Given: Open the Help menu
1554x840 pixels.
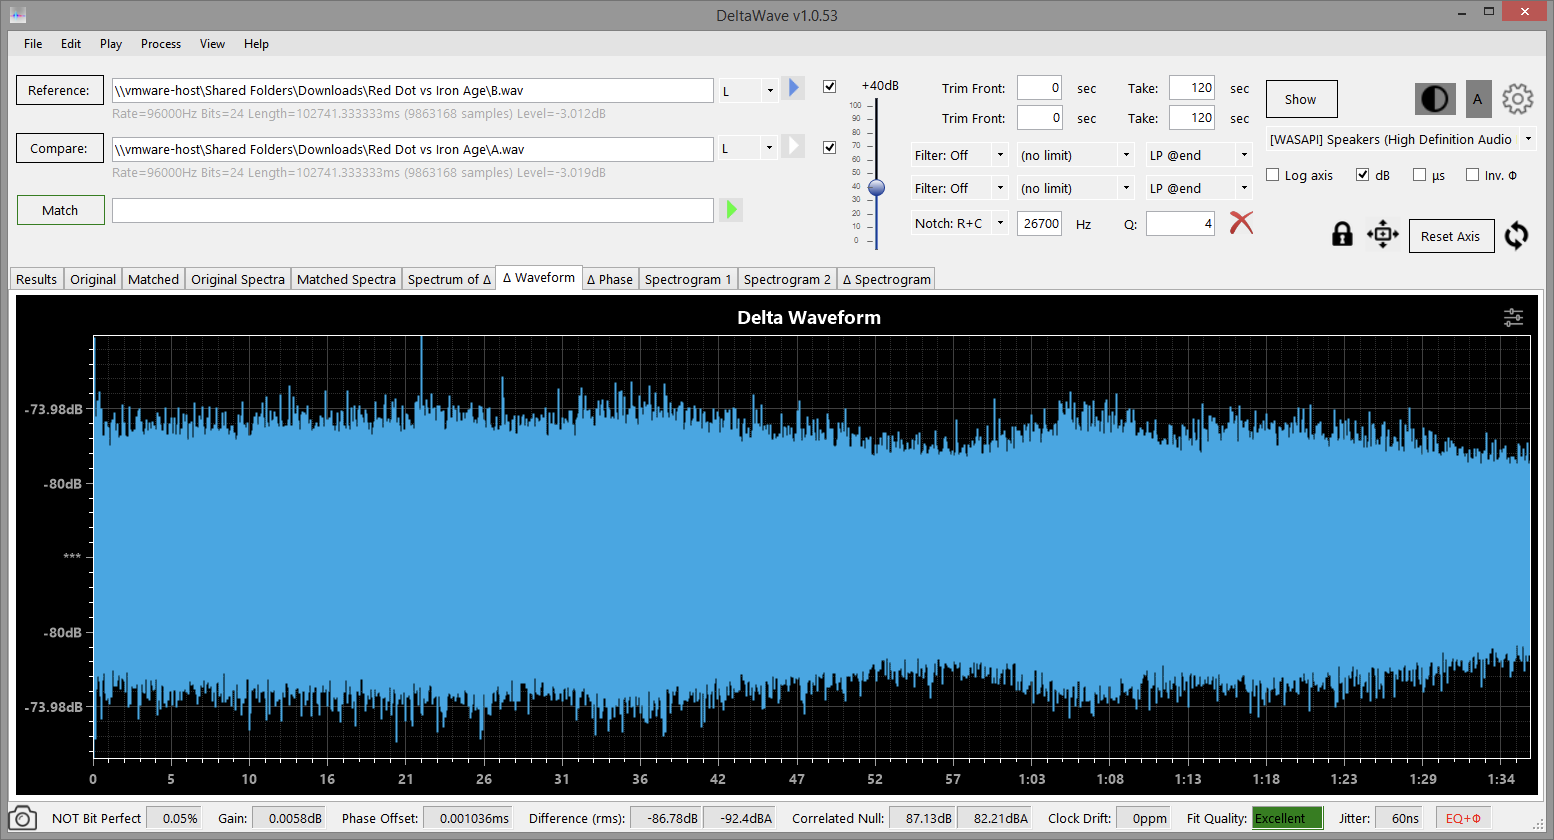Looking at the screenshot, I should point(257,44).
